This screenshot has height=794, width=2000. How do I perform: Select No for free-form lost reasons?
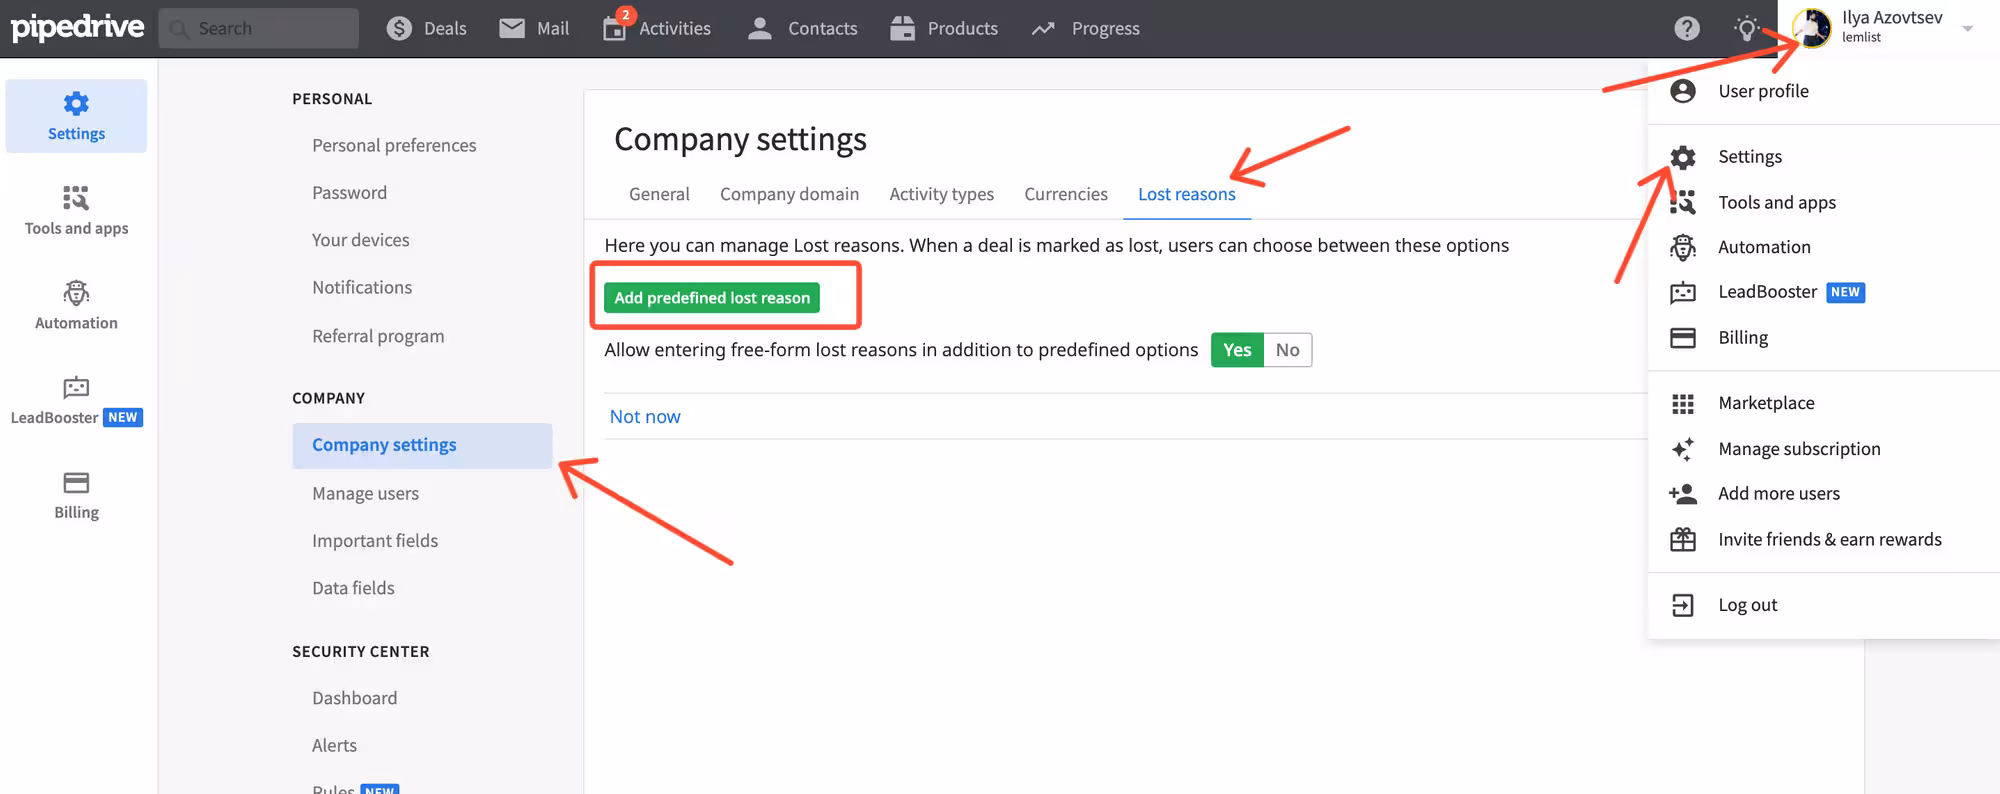point(1287,350)
